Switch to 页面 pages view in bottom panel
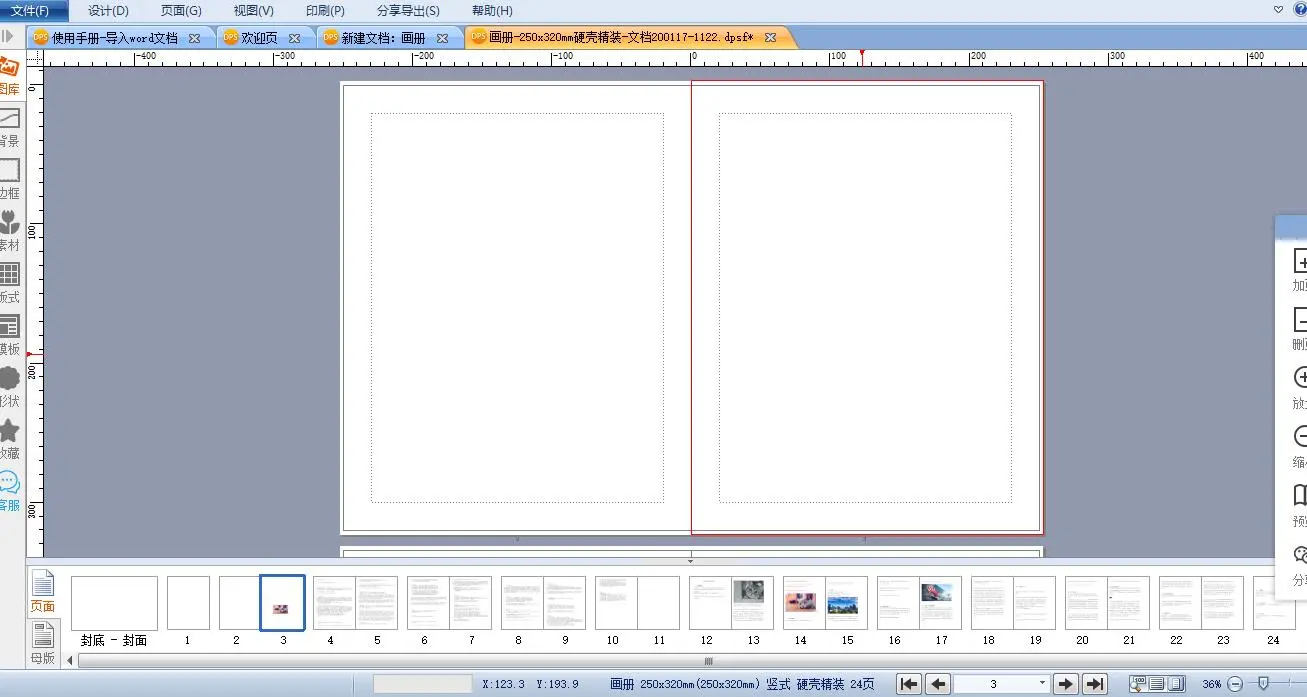This screenshot has width=1307, height=697. (42, 591)
